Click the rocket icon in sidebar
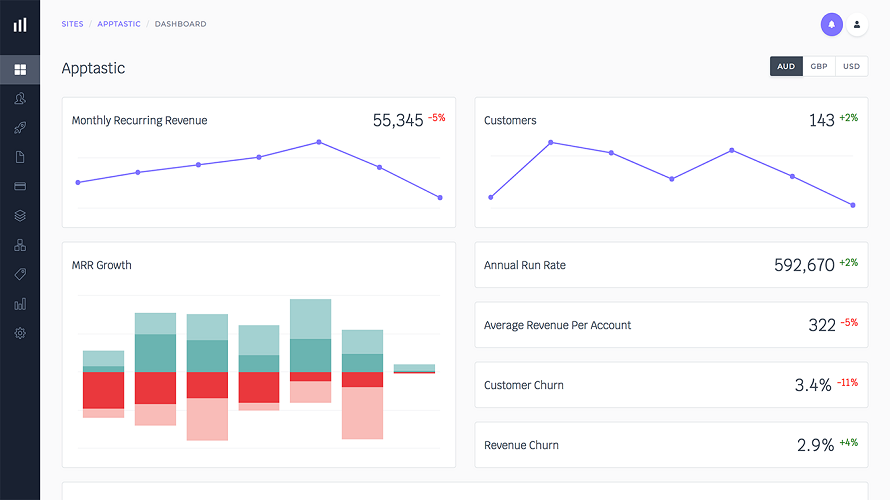This screenshot has width=890, height=500. coord(20,128)
